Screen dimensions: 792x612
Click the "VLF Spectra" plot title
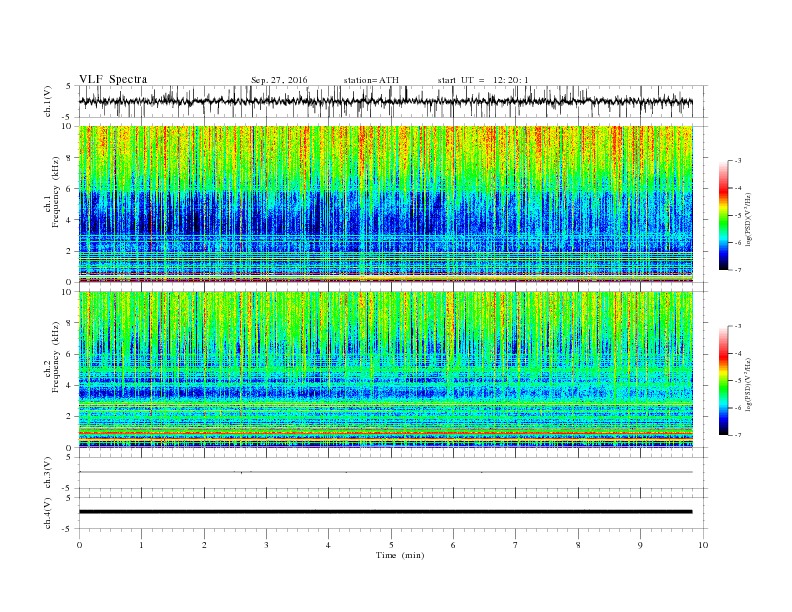[x=113, y=79]
